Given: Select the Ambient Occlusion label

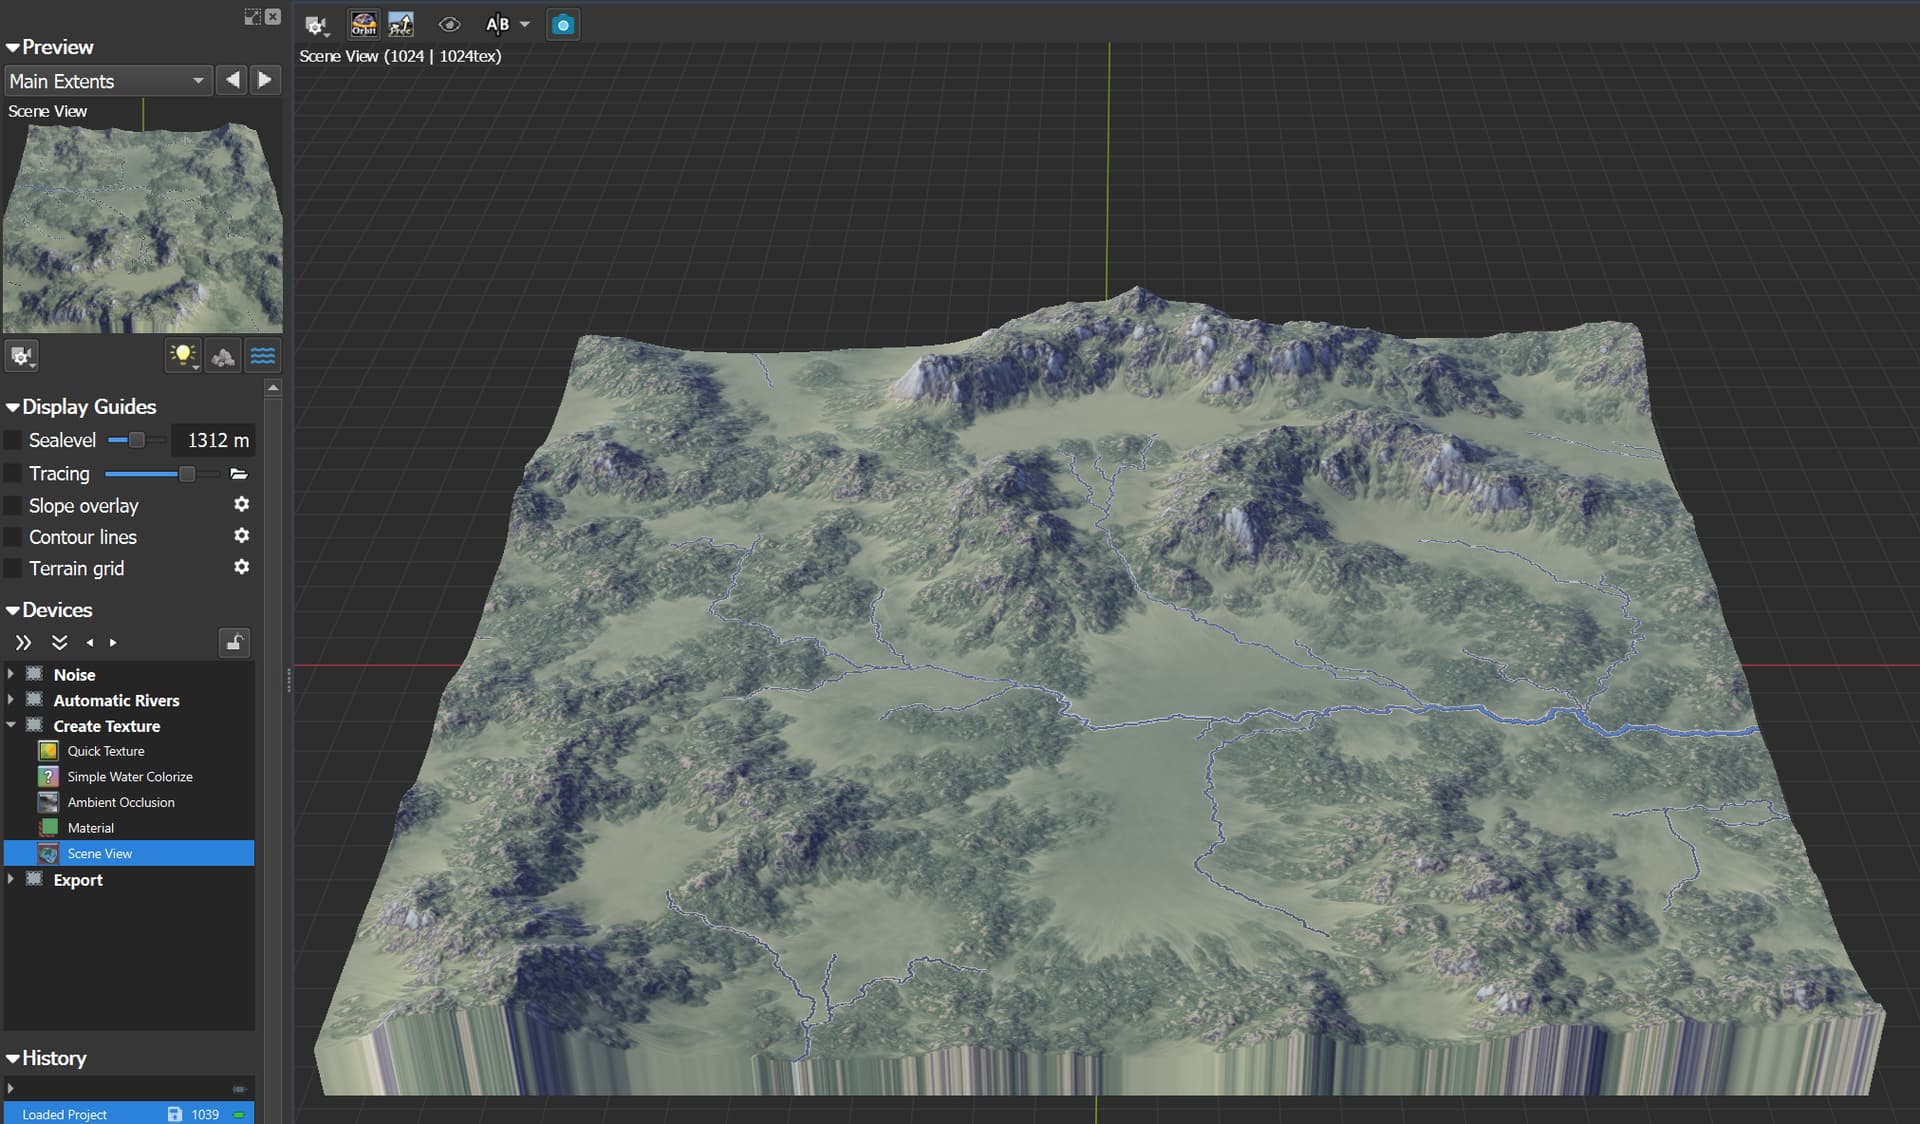Looking at the screenshot, I should [121, 802].
